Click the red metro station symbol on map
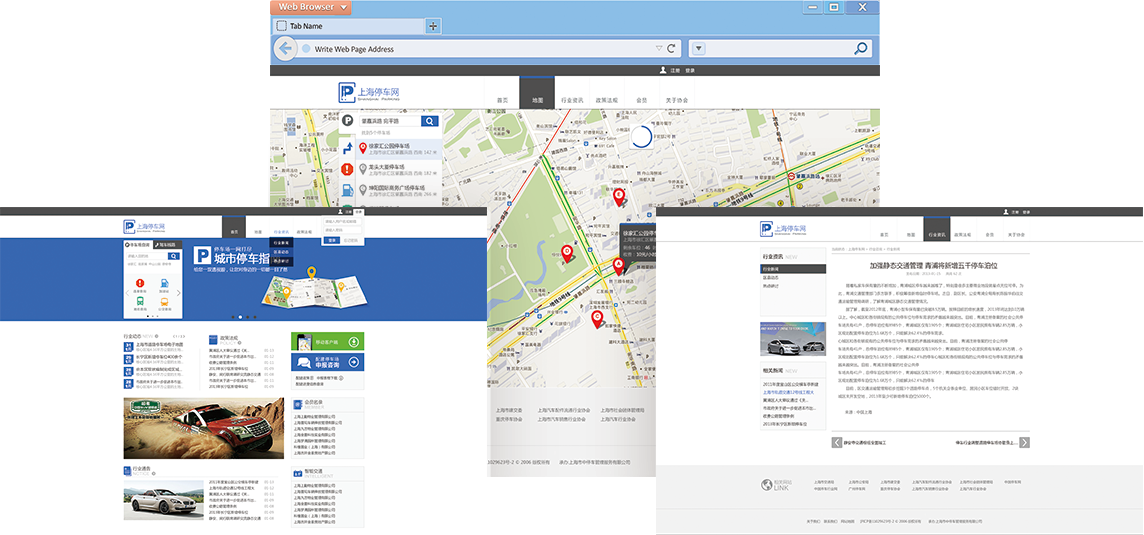 click(x=791, y=175)
